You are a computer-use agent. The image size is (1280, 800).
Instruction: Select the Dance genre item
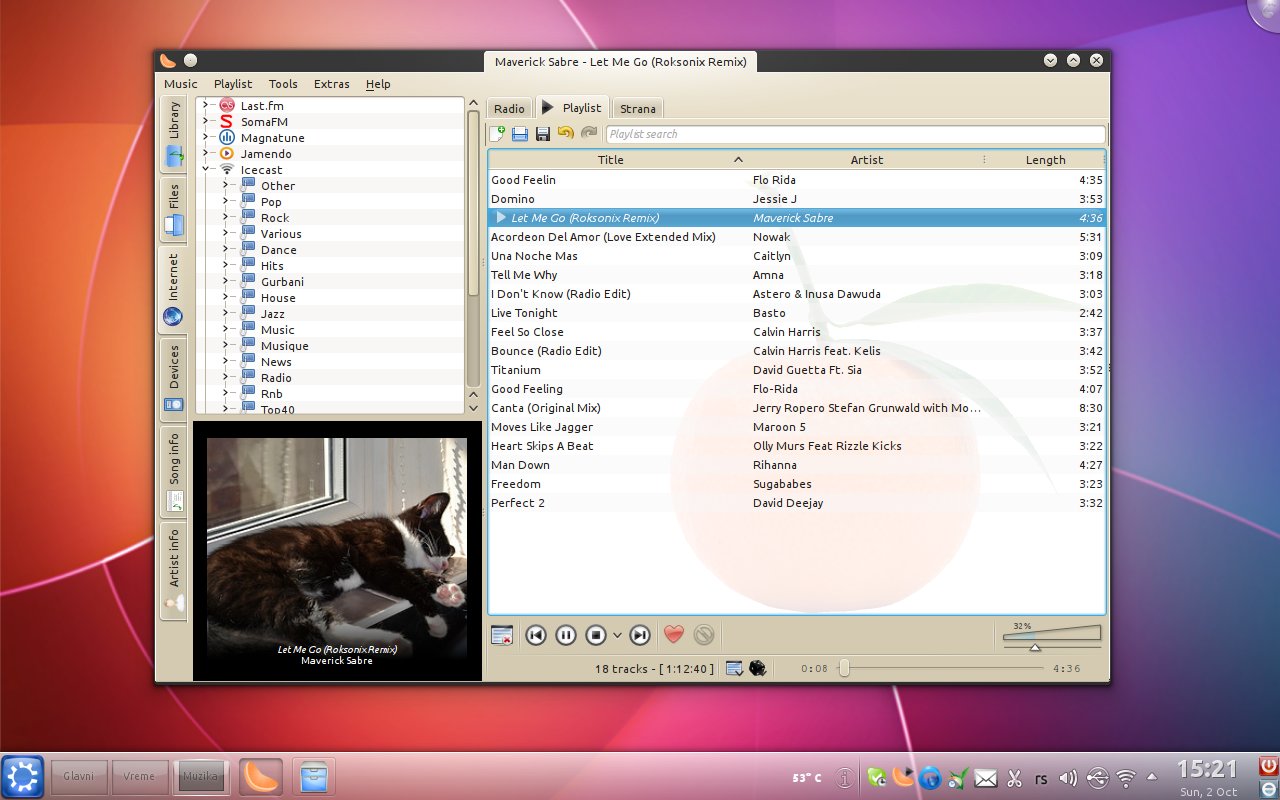(x=279, y=249)
